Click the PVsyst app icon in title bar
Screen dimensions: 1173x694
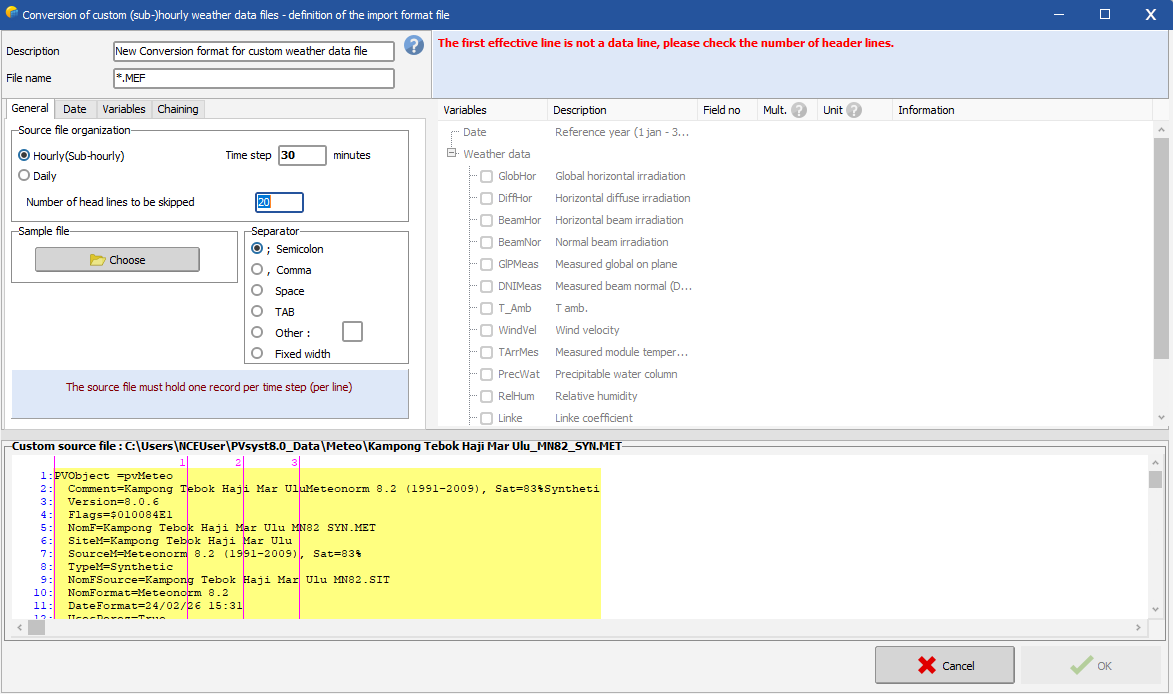tap(11, 15)
